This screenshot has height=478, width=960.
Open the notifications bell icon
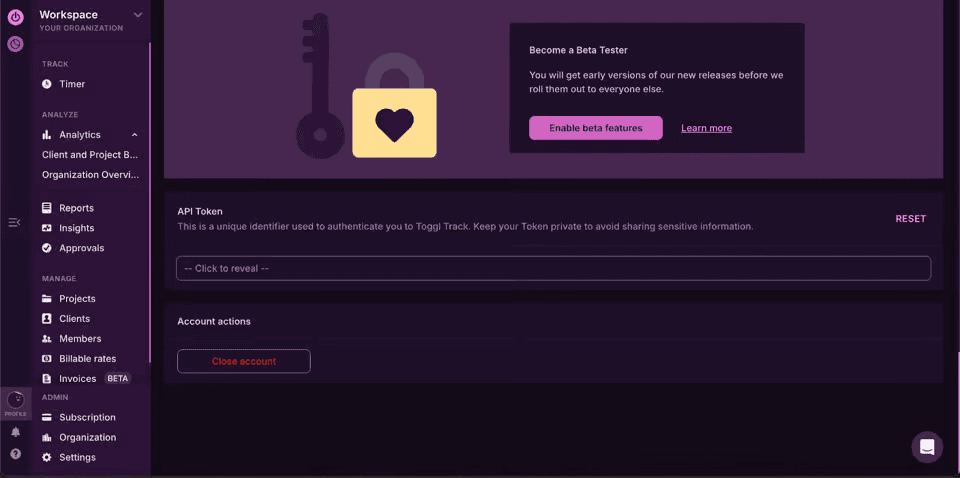click(x=15, y=432)
